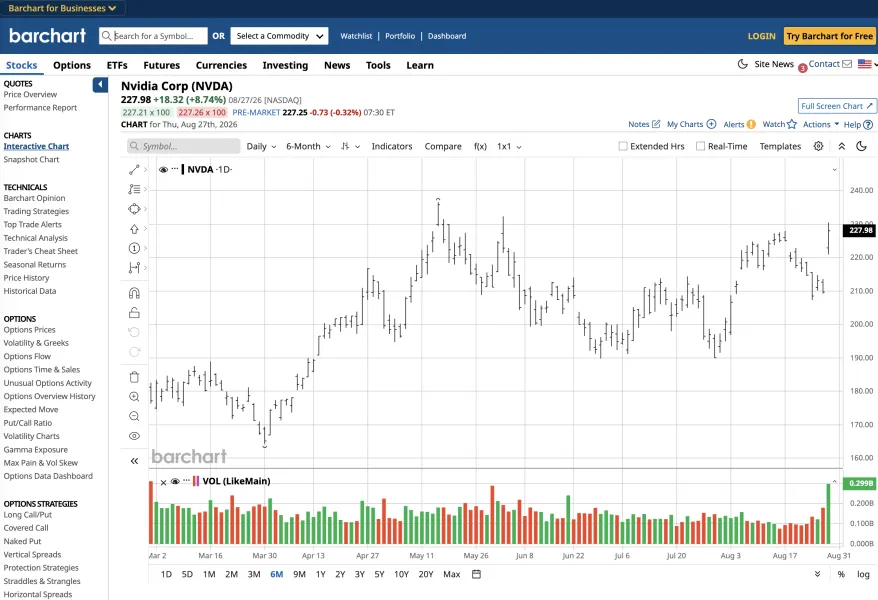Open the Daily period dropdown
Viewport: 878px width, 600px height.
click(x=261, y=146)
